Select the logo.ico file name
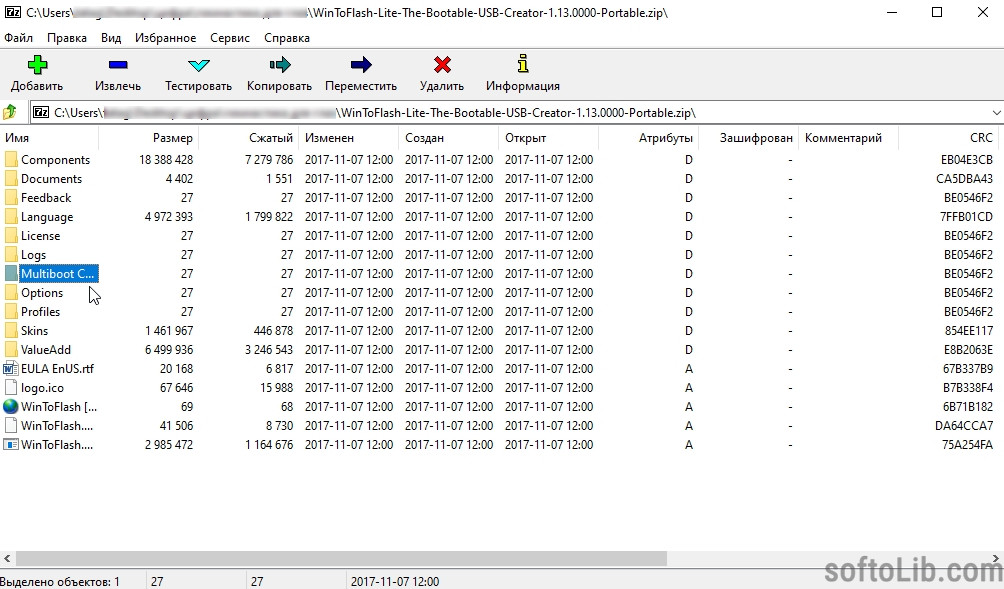1004x589 pixels. (x=42, y=388)
